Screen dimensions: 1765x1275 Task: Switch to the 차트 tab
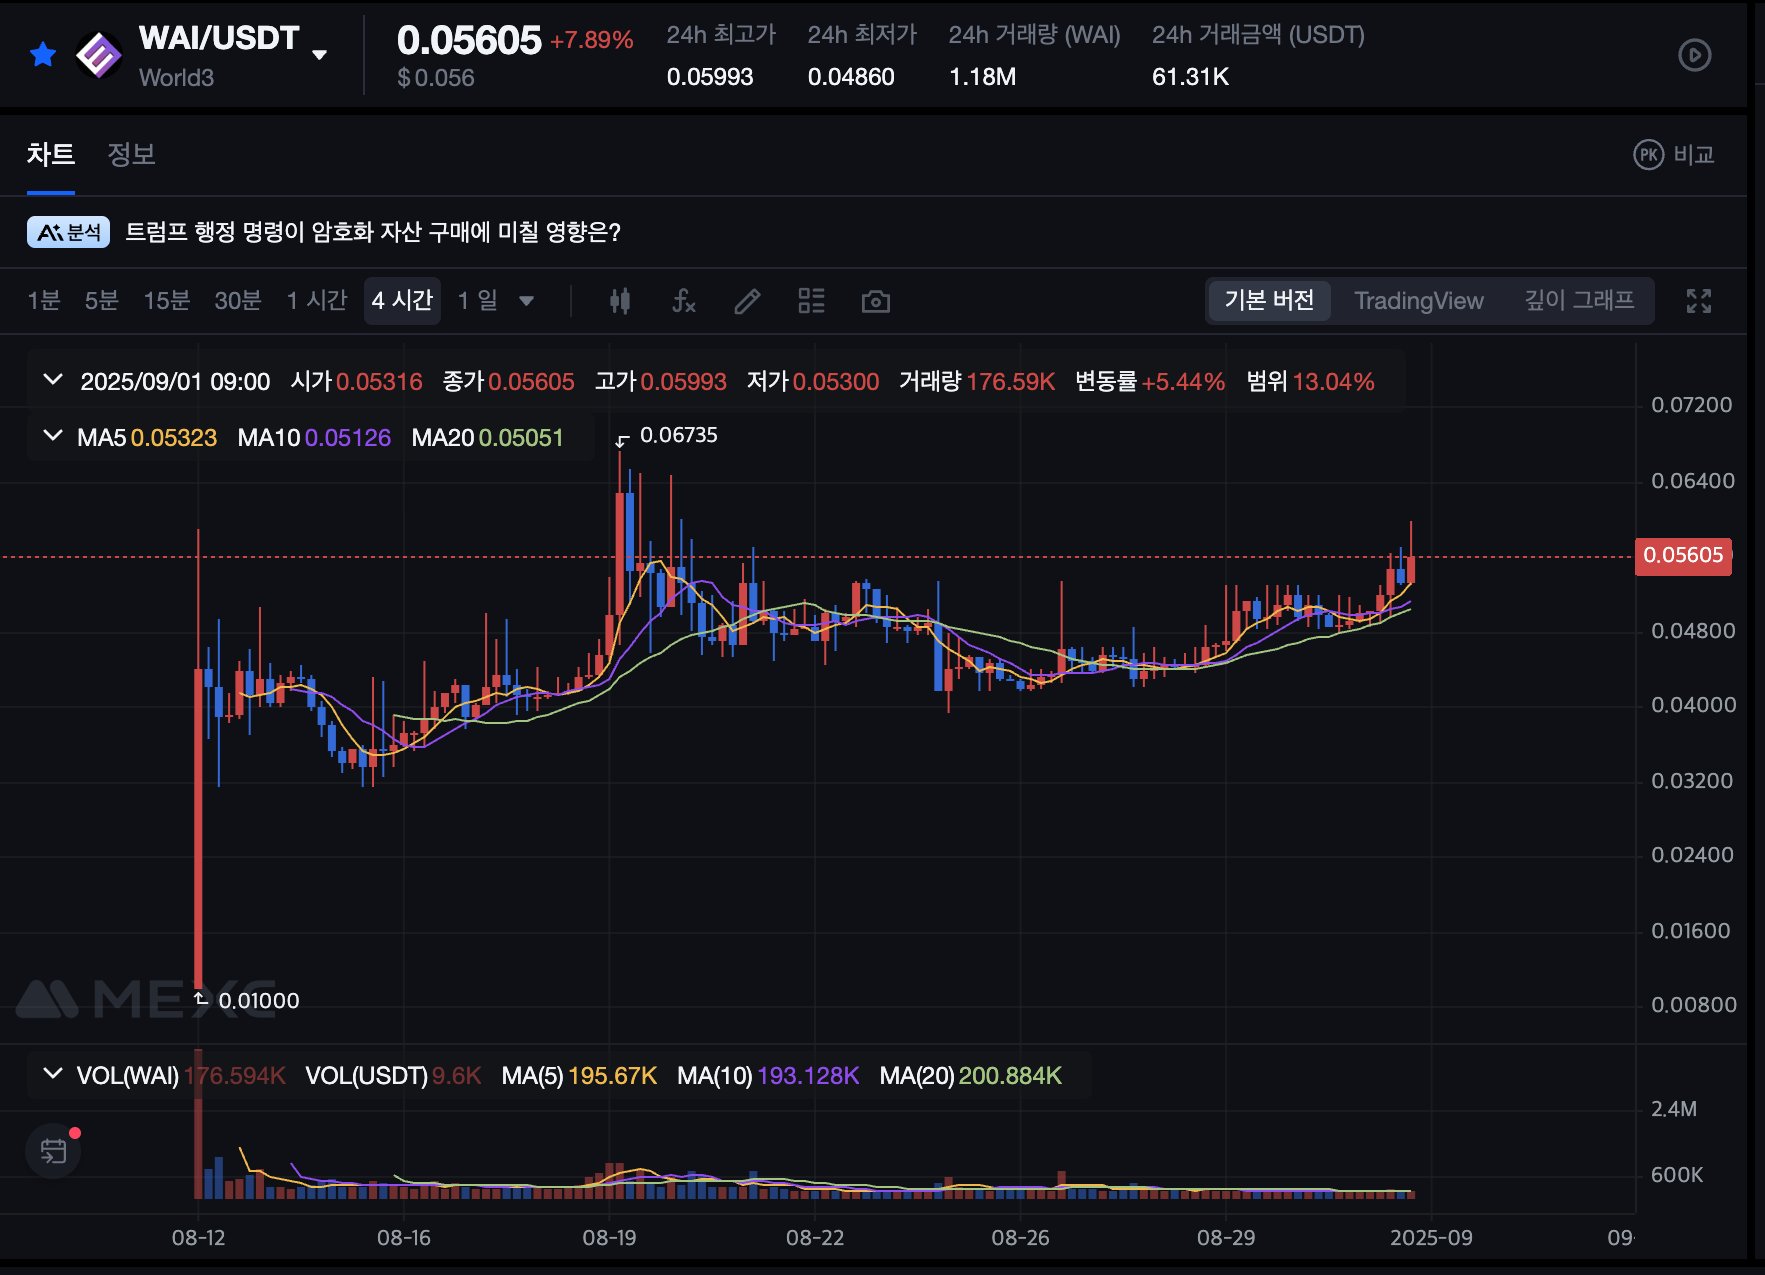pyautogui.click(x=51, y=155)
